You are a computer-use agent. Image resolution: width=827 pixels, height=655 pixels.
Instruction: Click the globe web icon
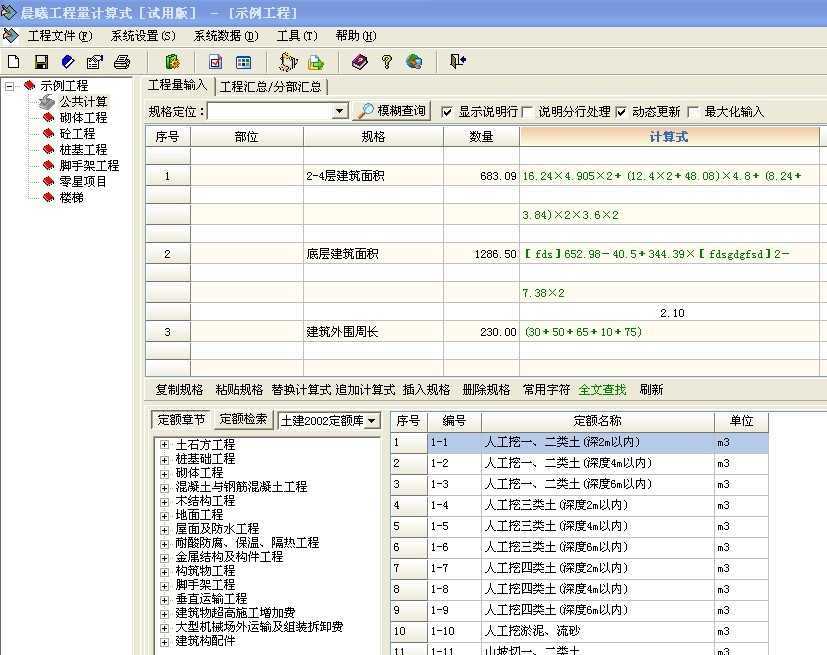414,62
